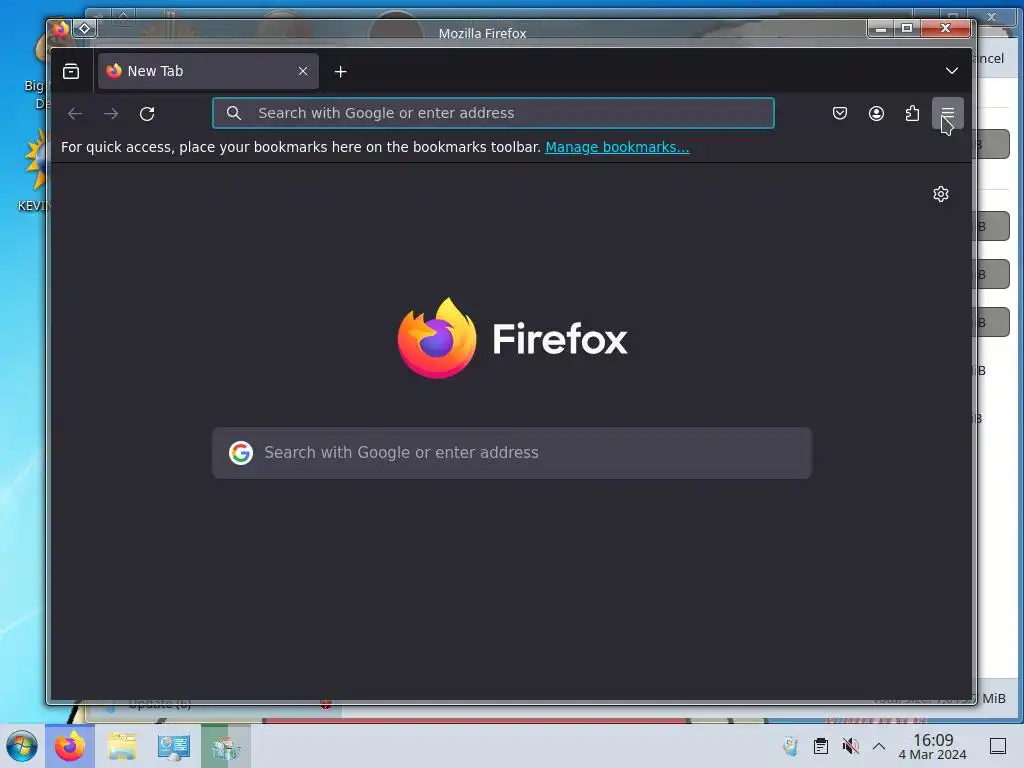Image resolution: width=1024 pixels, height=768 pixels.
Task: Close the New Tab tab
Action: pyautogui.click(x=303, y=71)
